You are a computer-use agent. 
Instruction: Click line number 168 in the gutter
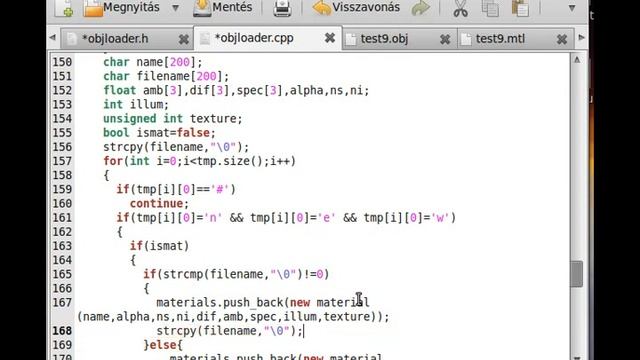click(x=62, y=331)
